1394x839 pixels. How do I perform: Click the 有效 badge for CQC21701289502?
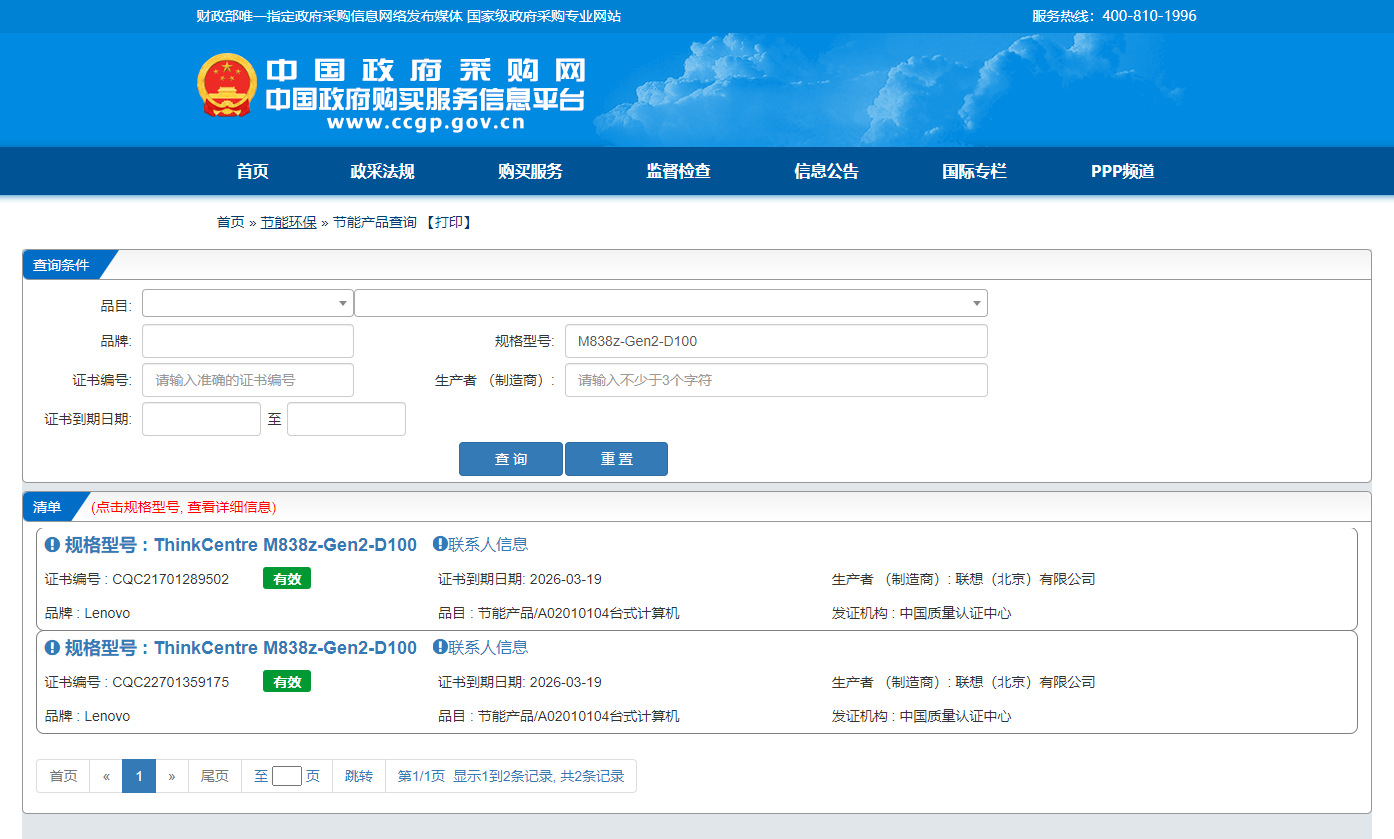pyautogui.click(x=287, y=578)
